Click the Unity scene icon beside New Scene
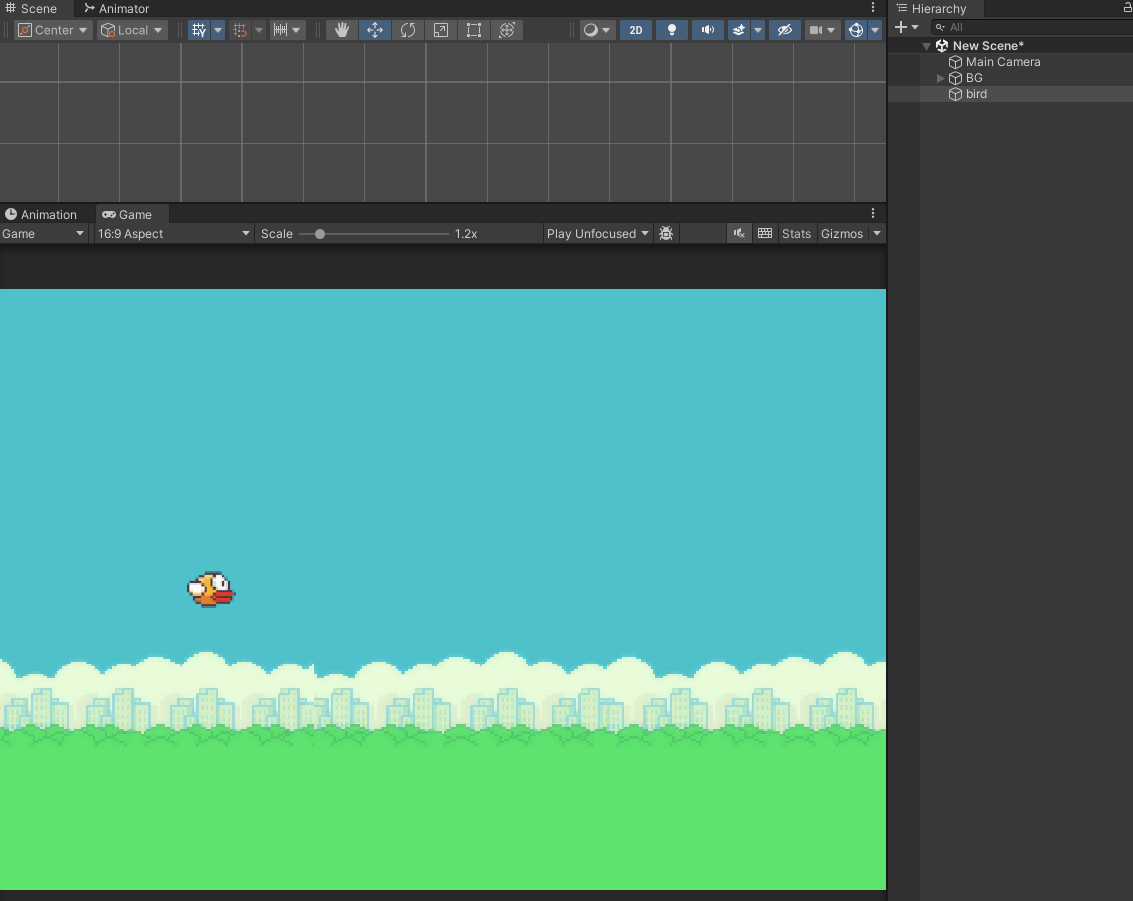Viewport: 1133px width, 901px height. 942,46
